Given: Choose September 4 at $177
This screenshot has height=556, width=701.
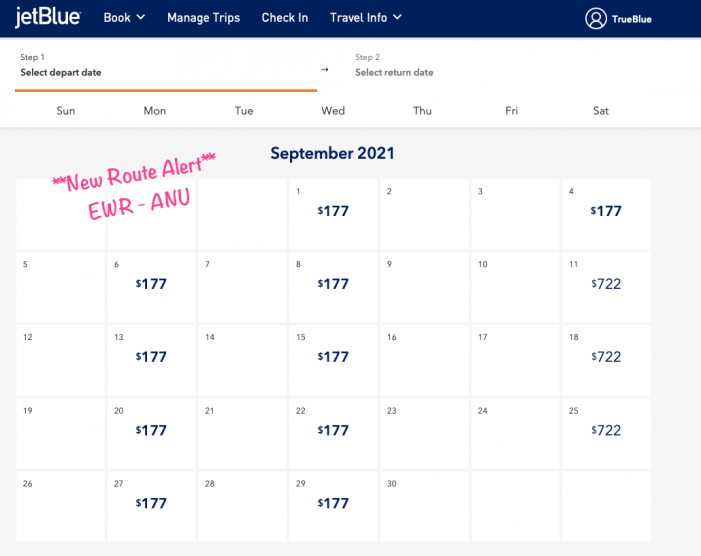Looking at the screenshot, I should [606, 212].
